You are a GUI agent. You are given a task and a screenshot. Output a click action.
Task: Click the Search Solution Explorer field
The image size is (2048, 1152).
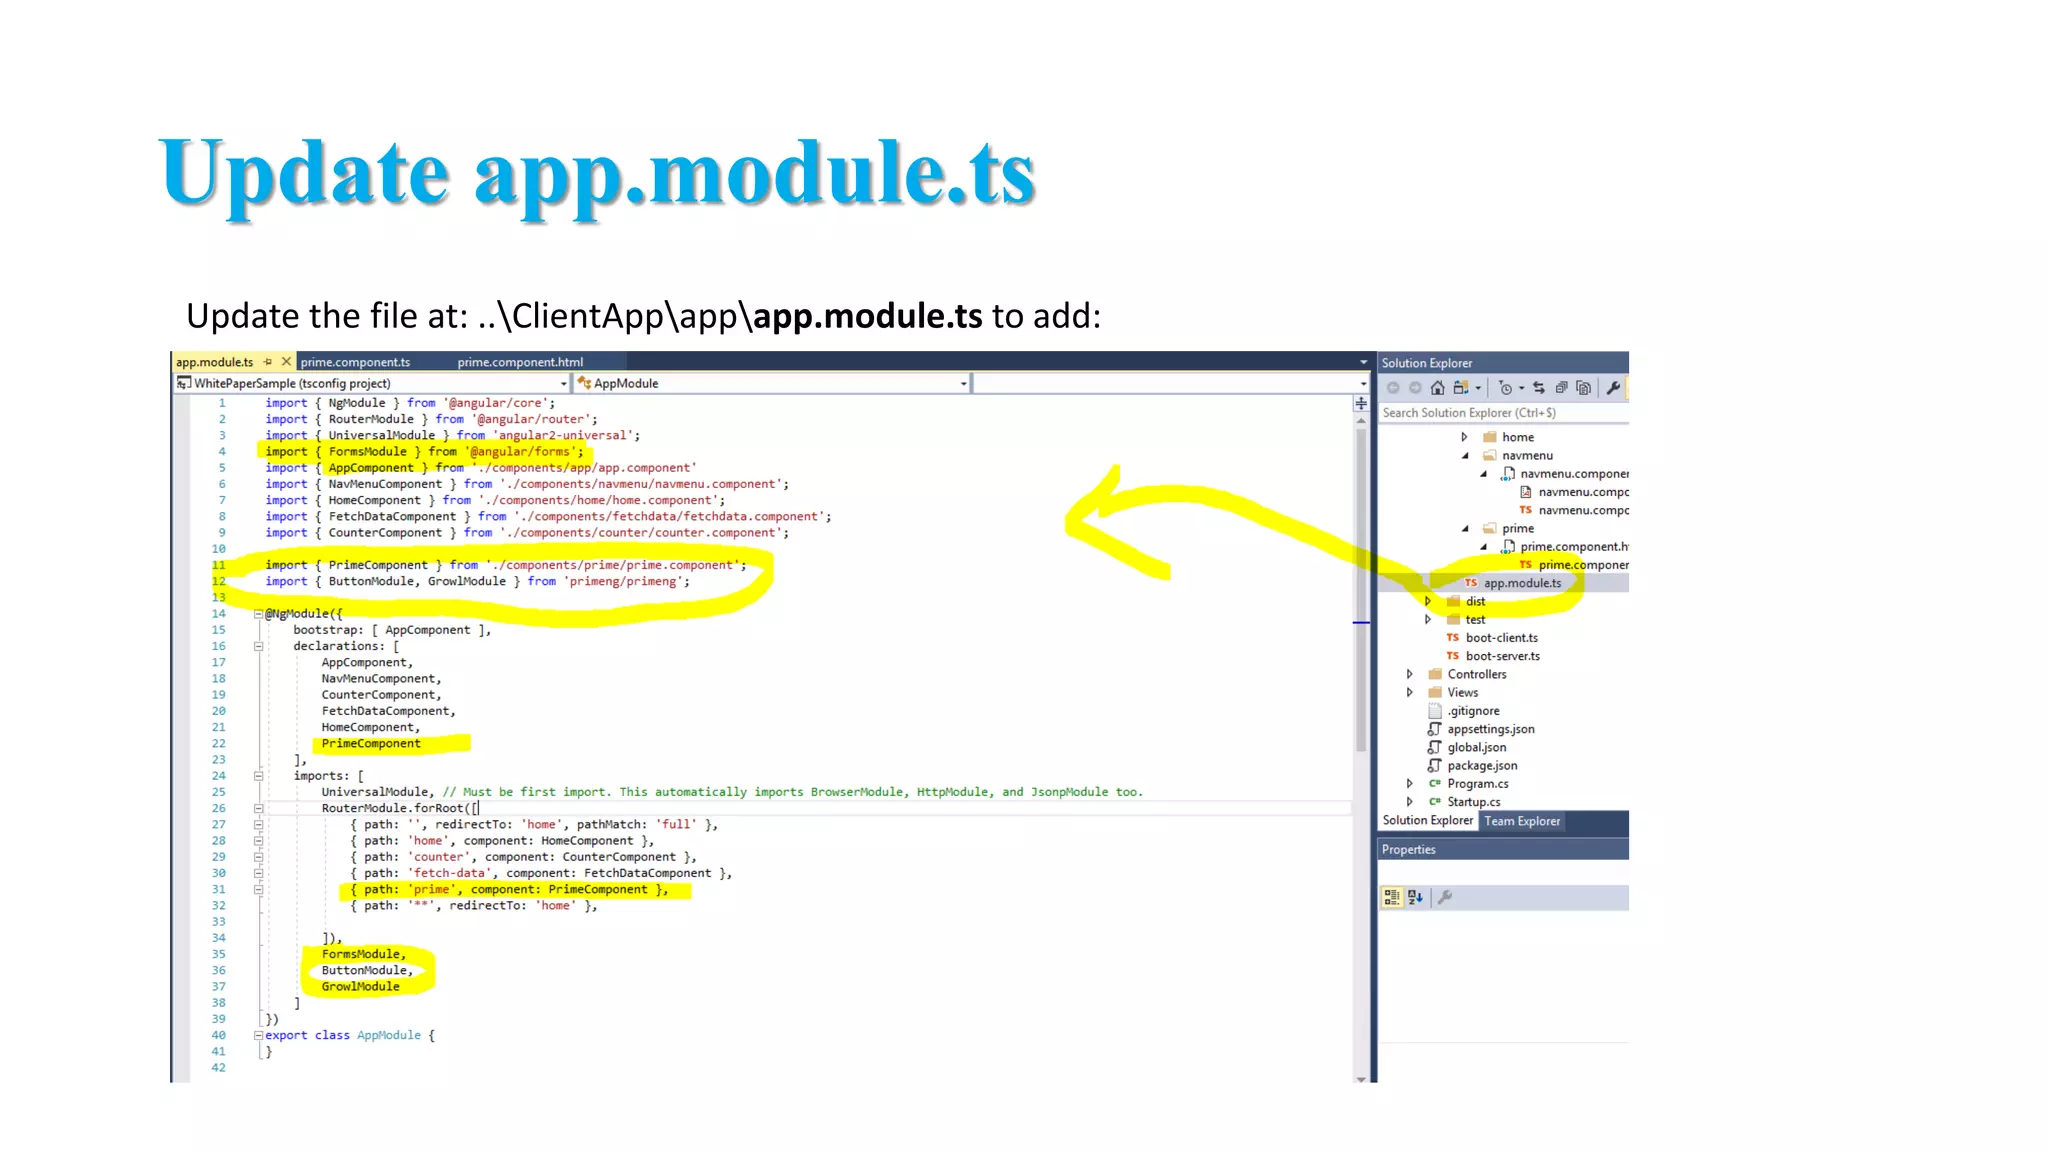click(x=1503, y=413)
